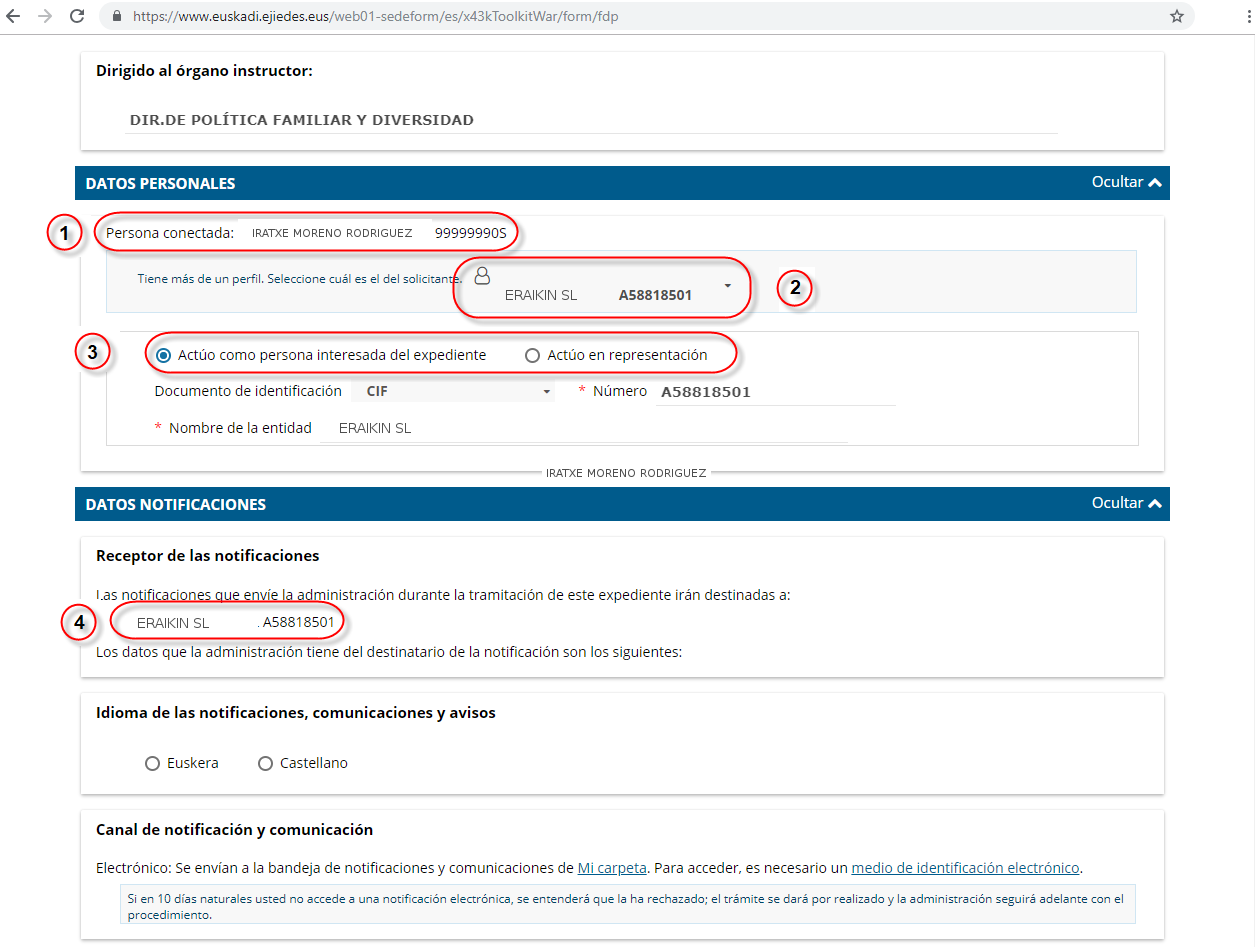Image resolution: width=1255 pixels, height=947 pixels.
Task: Select 'Actúo como persona interesada del expediente'
Action: pos(164,355)
